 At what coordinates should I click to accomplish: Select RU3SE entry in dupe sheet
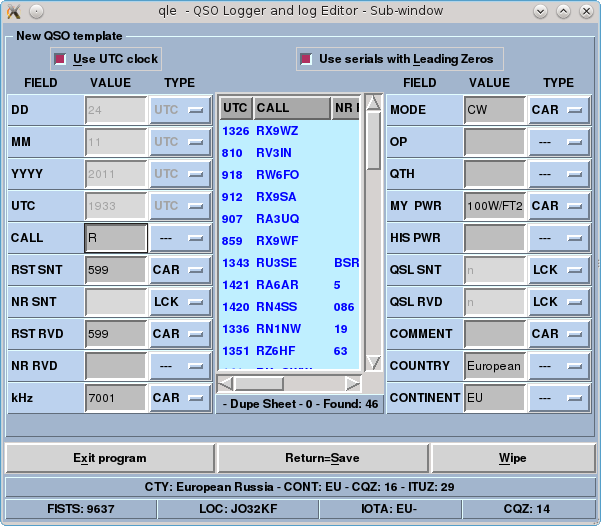(274, 263)
